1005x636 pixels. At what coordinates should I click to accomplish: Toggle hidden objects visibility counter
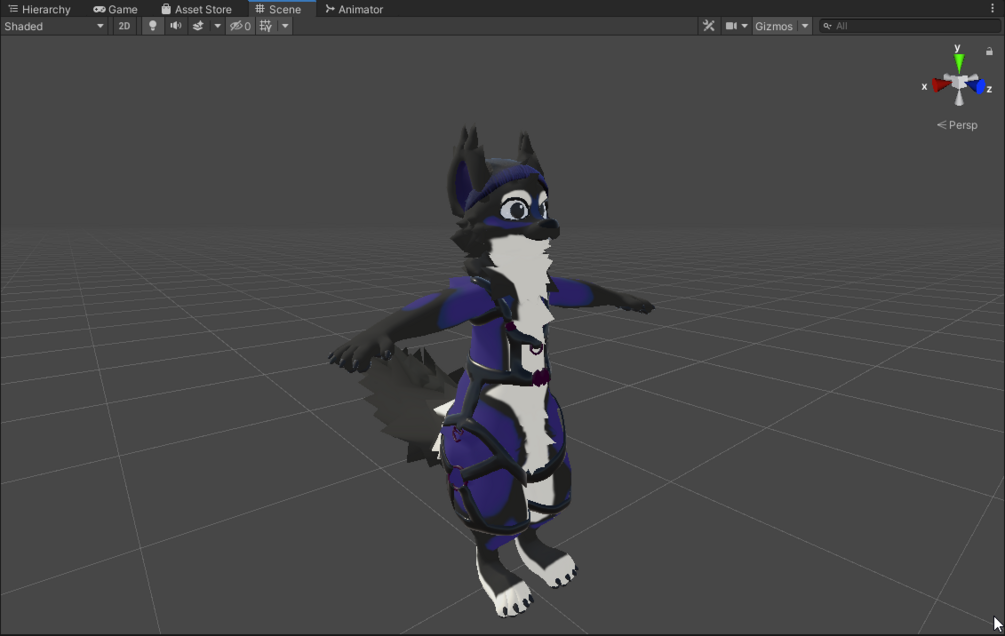click(x=240, y=26)
